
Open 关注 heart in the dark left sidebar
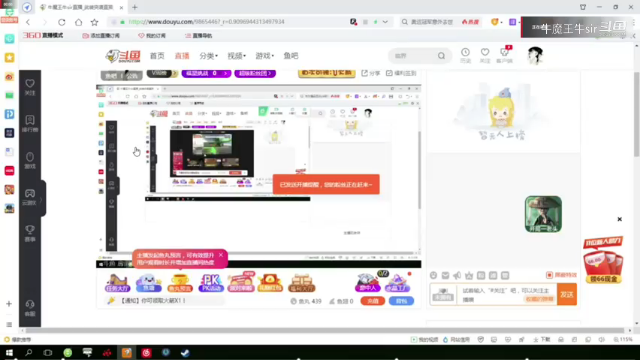tap(30, 87)
